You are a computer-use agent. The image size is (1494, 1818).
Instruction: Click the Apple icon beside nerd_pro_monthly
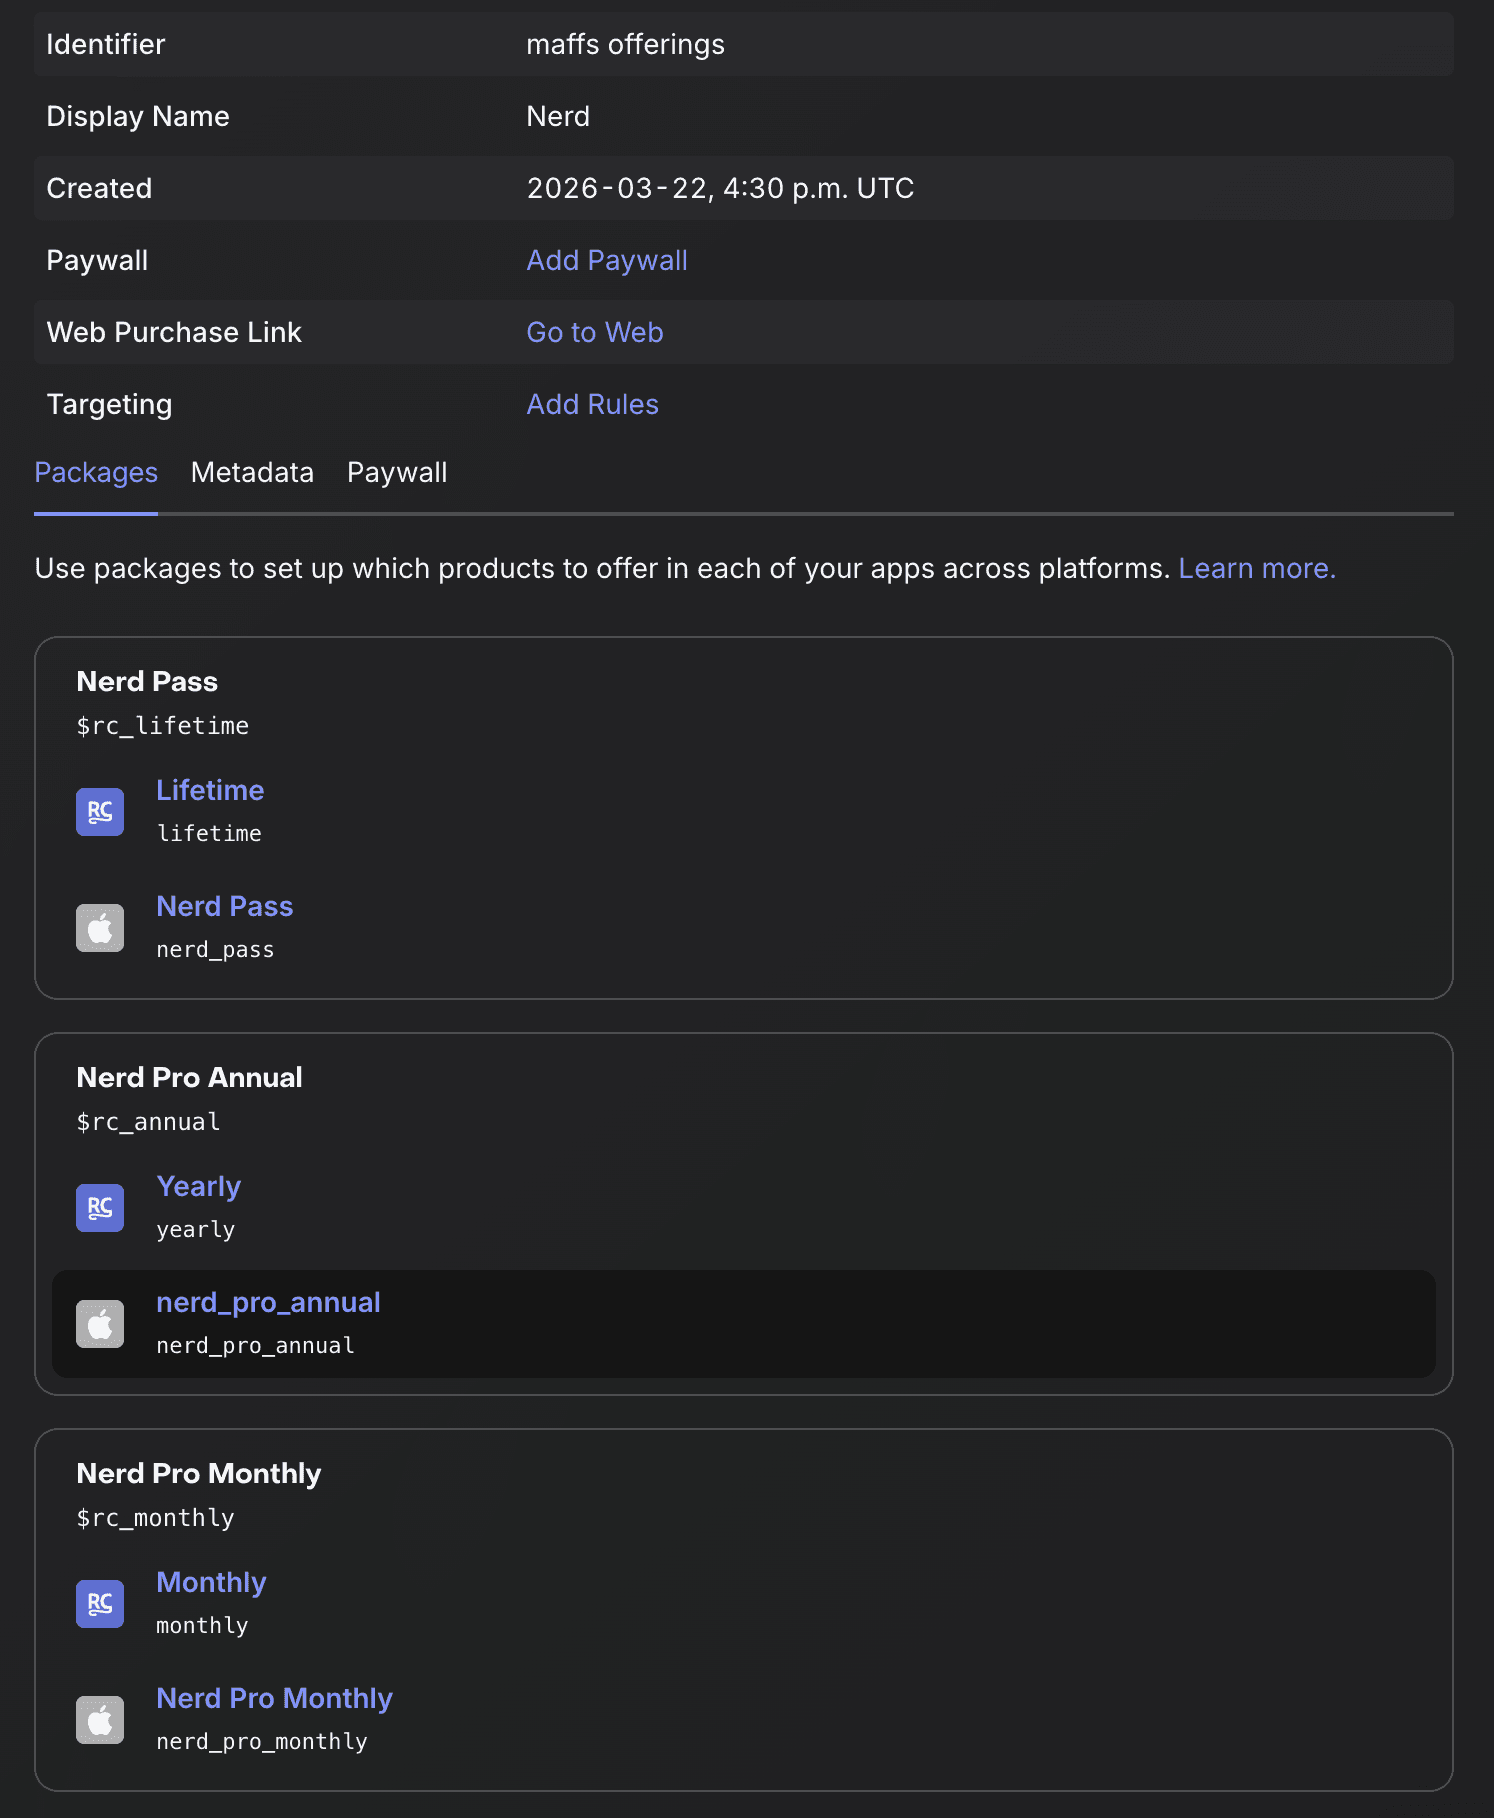[99, 1719]
